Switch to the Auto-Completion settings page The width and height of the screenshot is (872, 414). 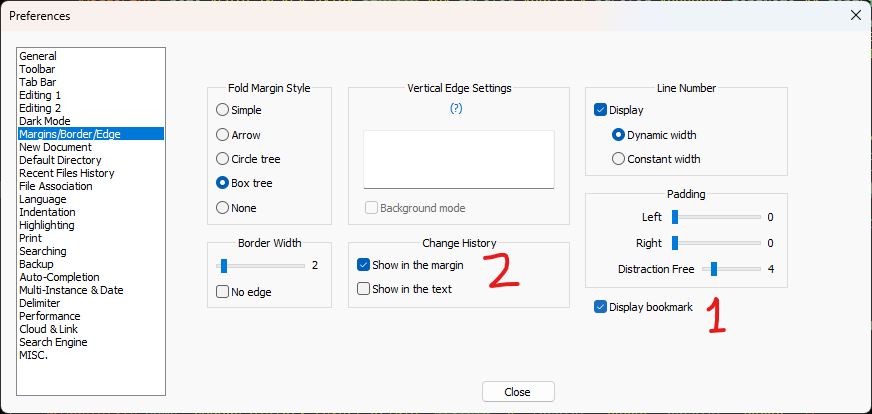click(x=59, y=277)
